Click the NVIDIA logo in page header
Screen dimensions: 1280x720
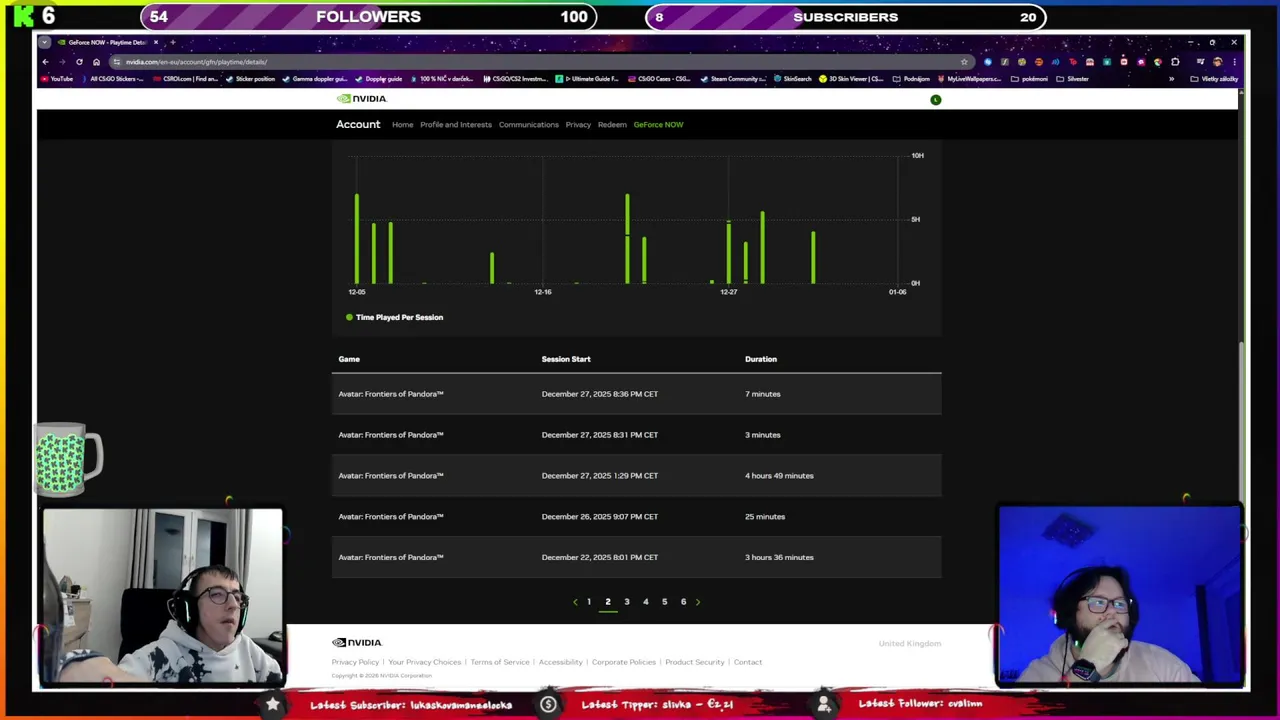click(x=362, y=99)
